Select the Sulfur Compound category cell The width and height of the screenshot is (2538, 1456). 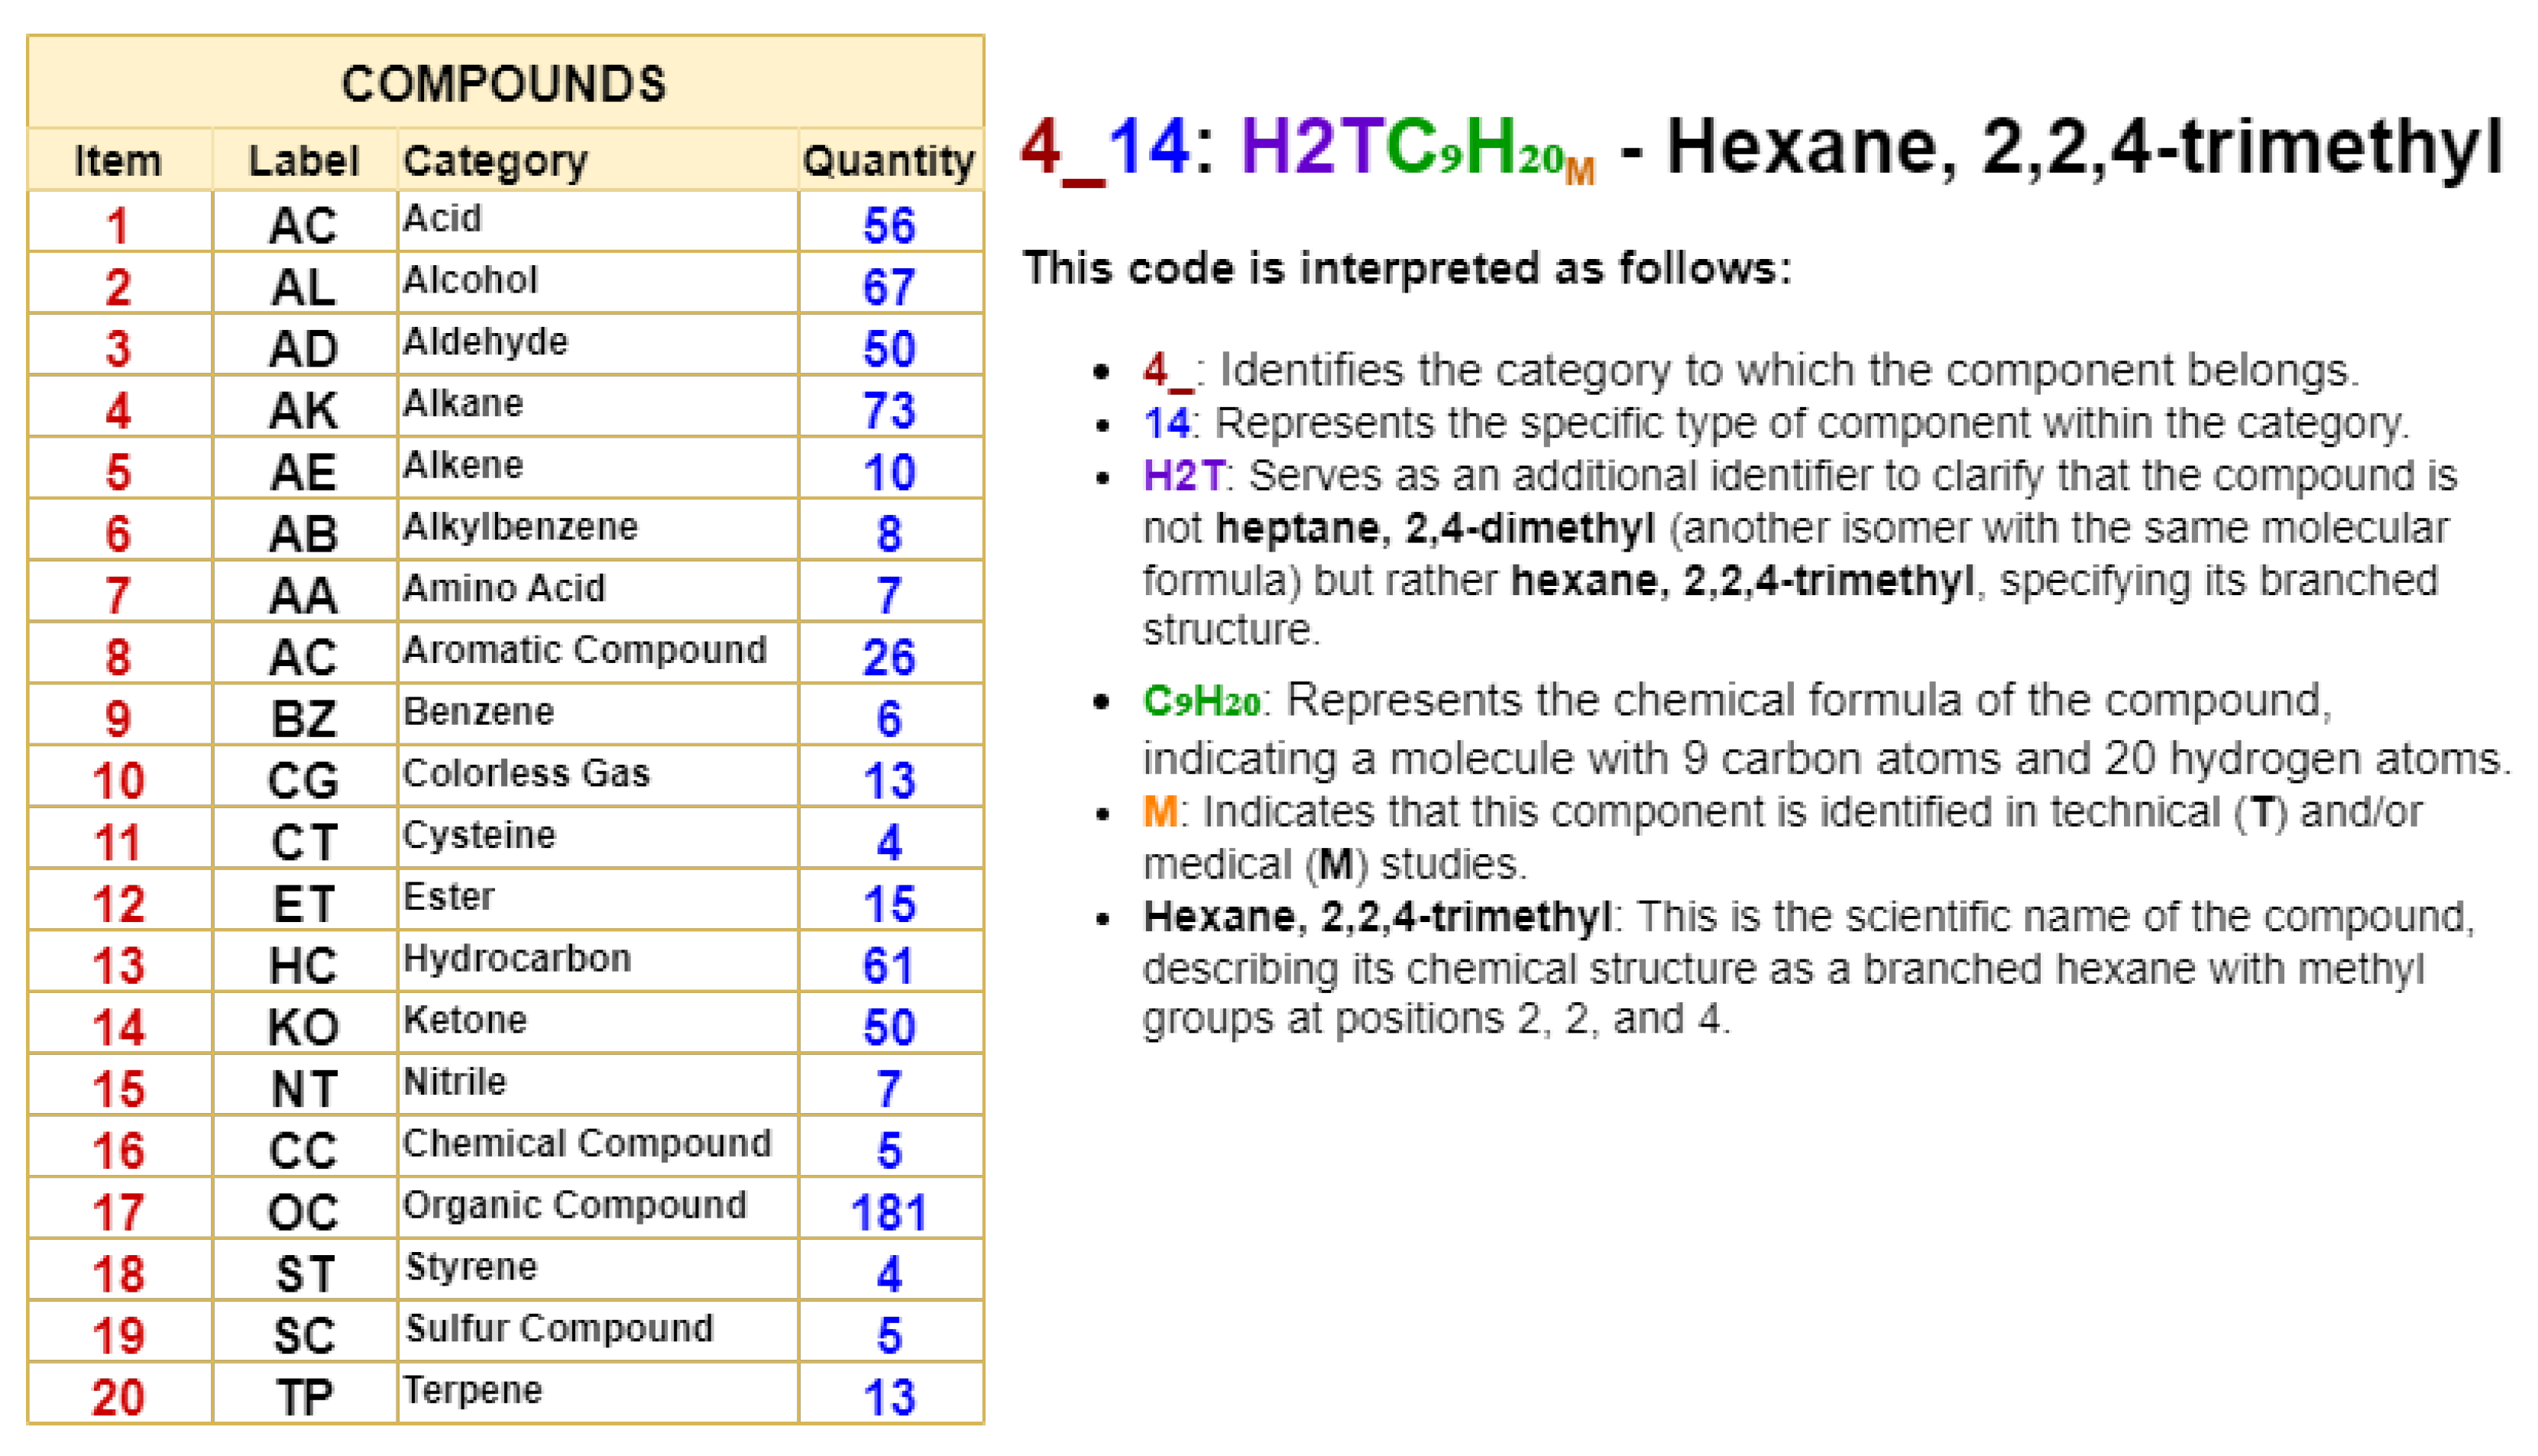(559, 1328)
